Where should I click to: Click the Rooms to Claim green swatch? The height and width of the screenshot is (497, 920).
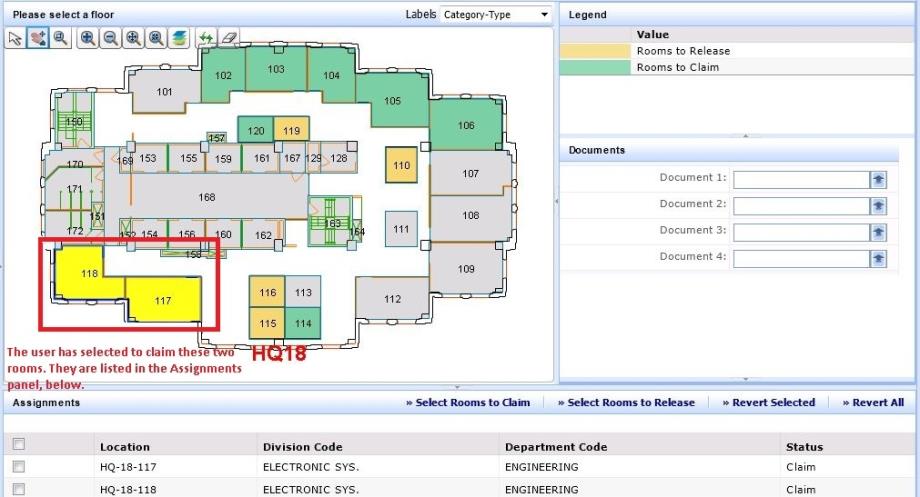pos(595,68)
